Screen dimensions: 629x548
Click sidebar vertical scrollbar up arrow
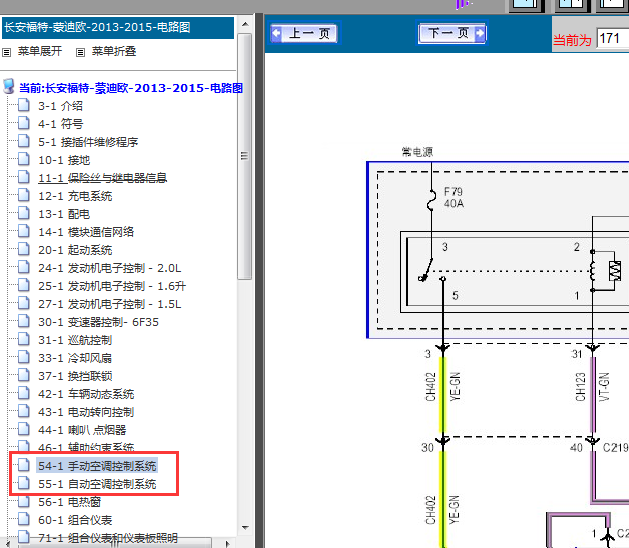click(x=245, y=24)
